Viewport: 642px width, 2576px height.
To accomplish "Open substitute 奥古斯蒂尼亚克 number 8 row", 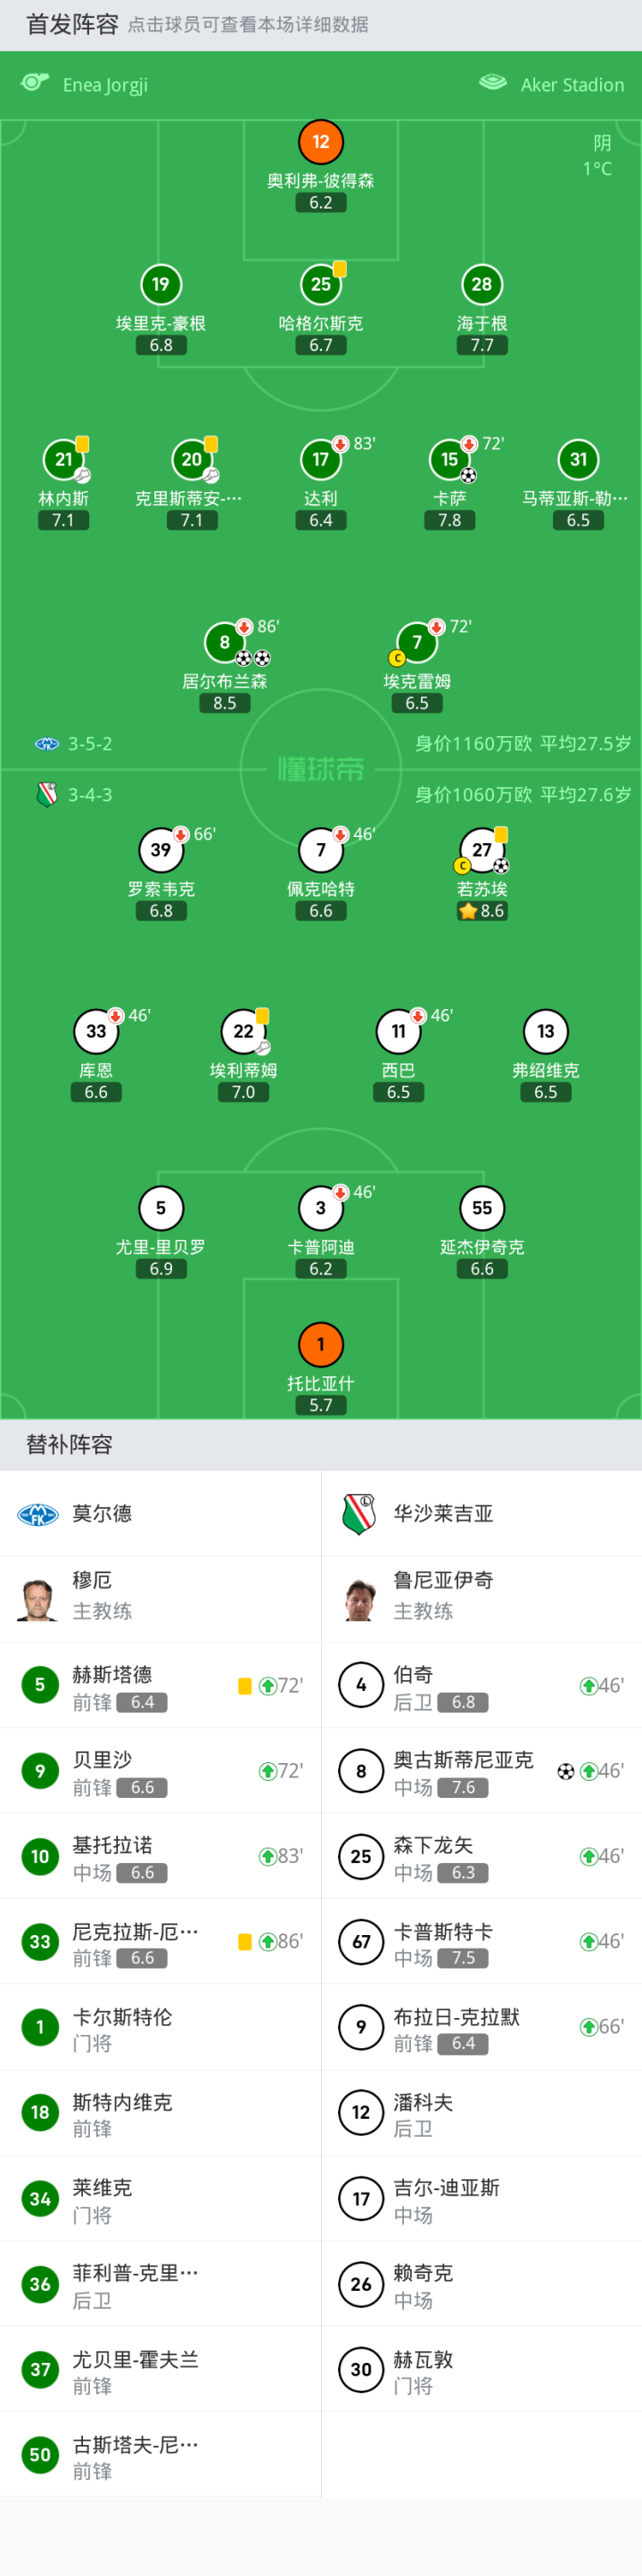I will (x=481, y=1771).
